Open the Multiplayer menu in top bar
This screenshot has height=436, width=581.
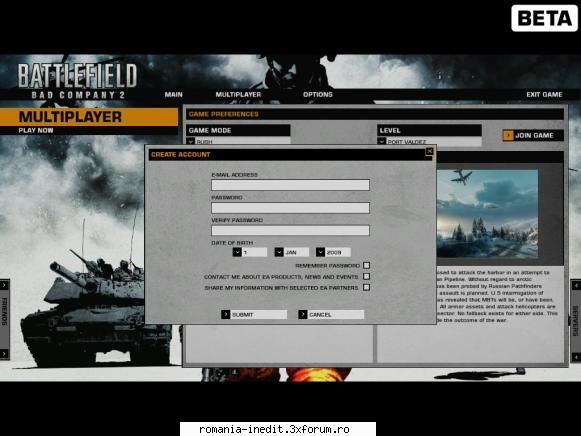click(238, 94)
